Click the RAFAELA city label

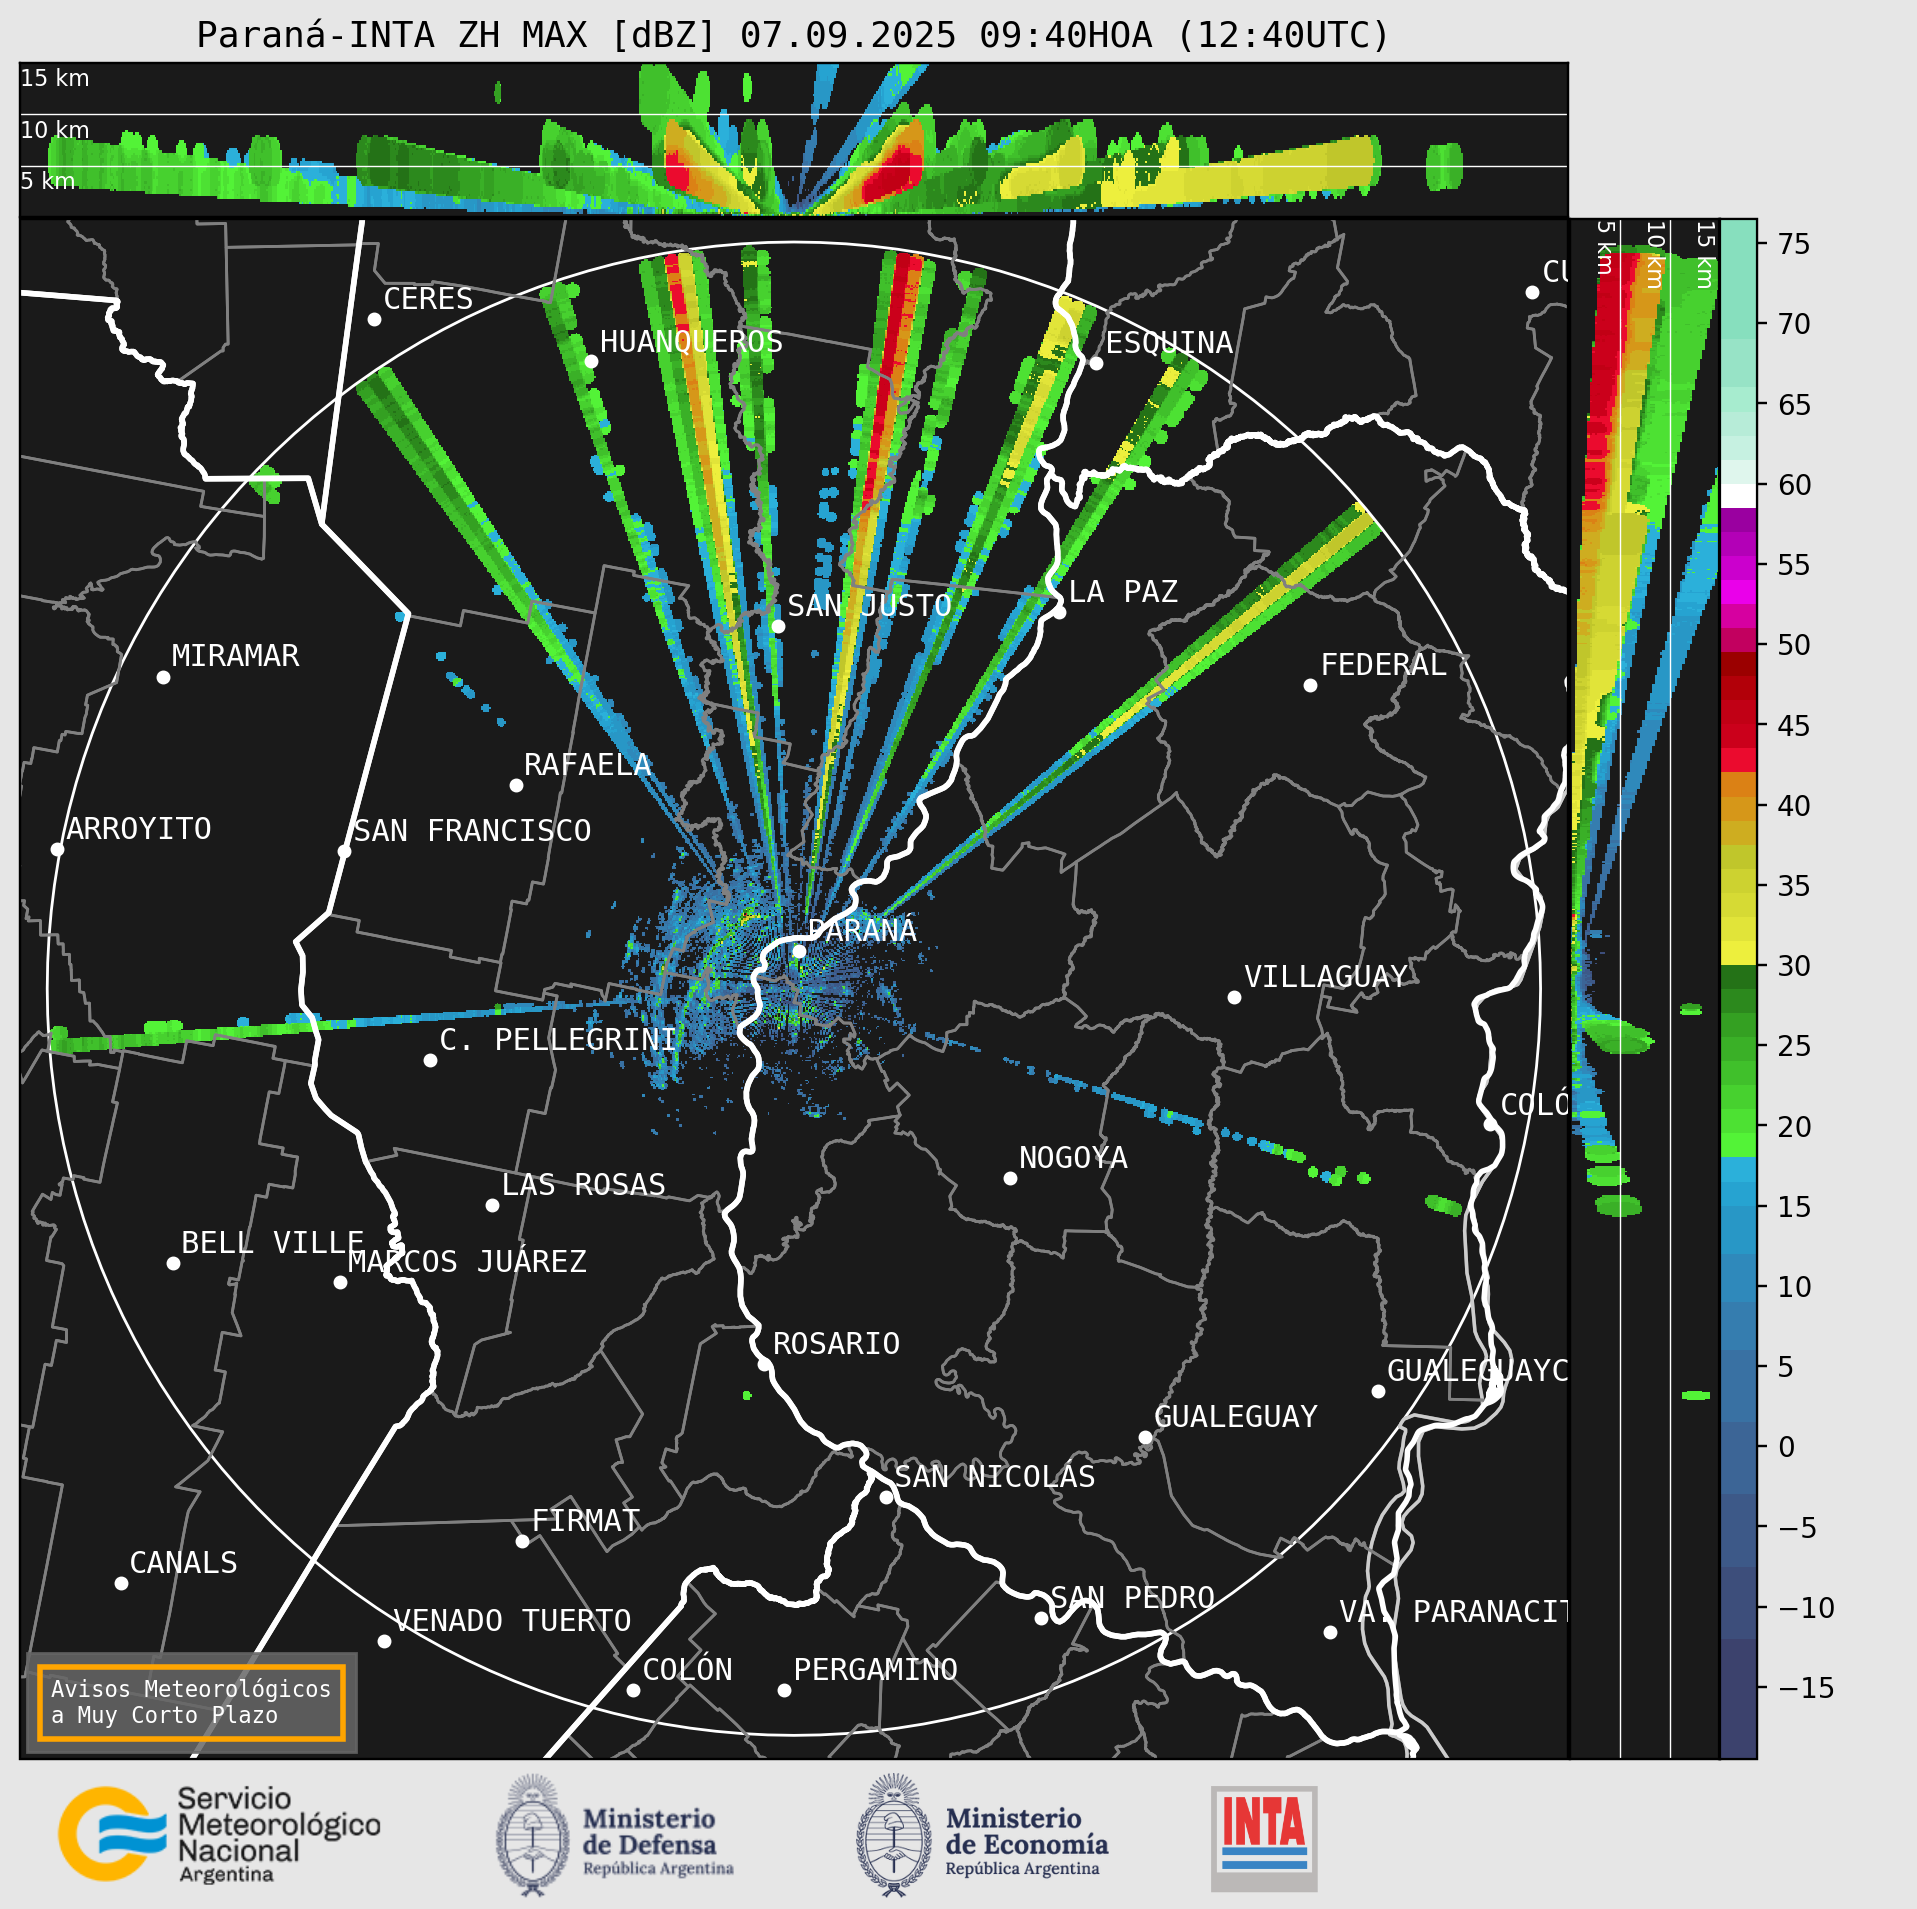point(587,765)
